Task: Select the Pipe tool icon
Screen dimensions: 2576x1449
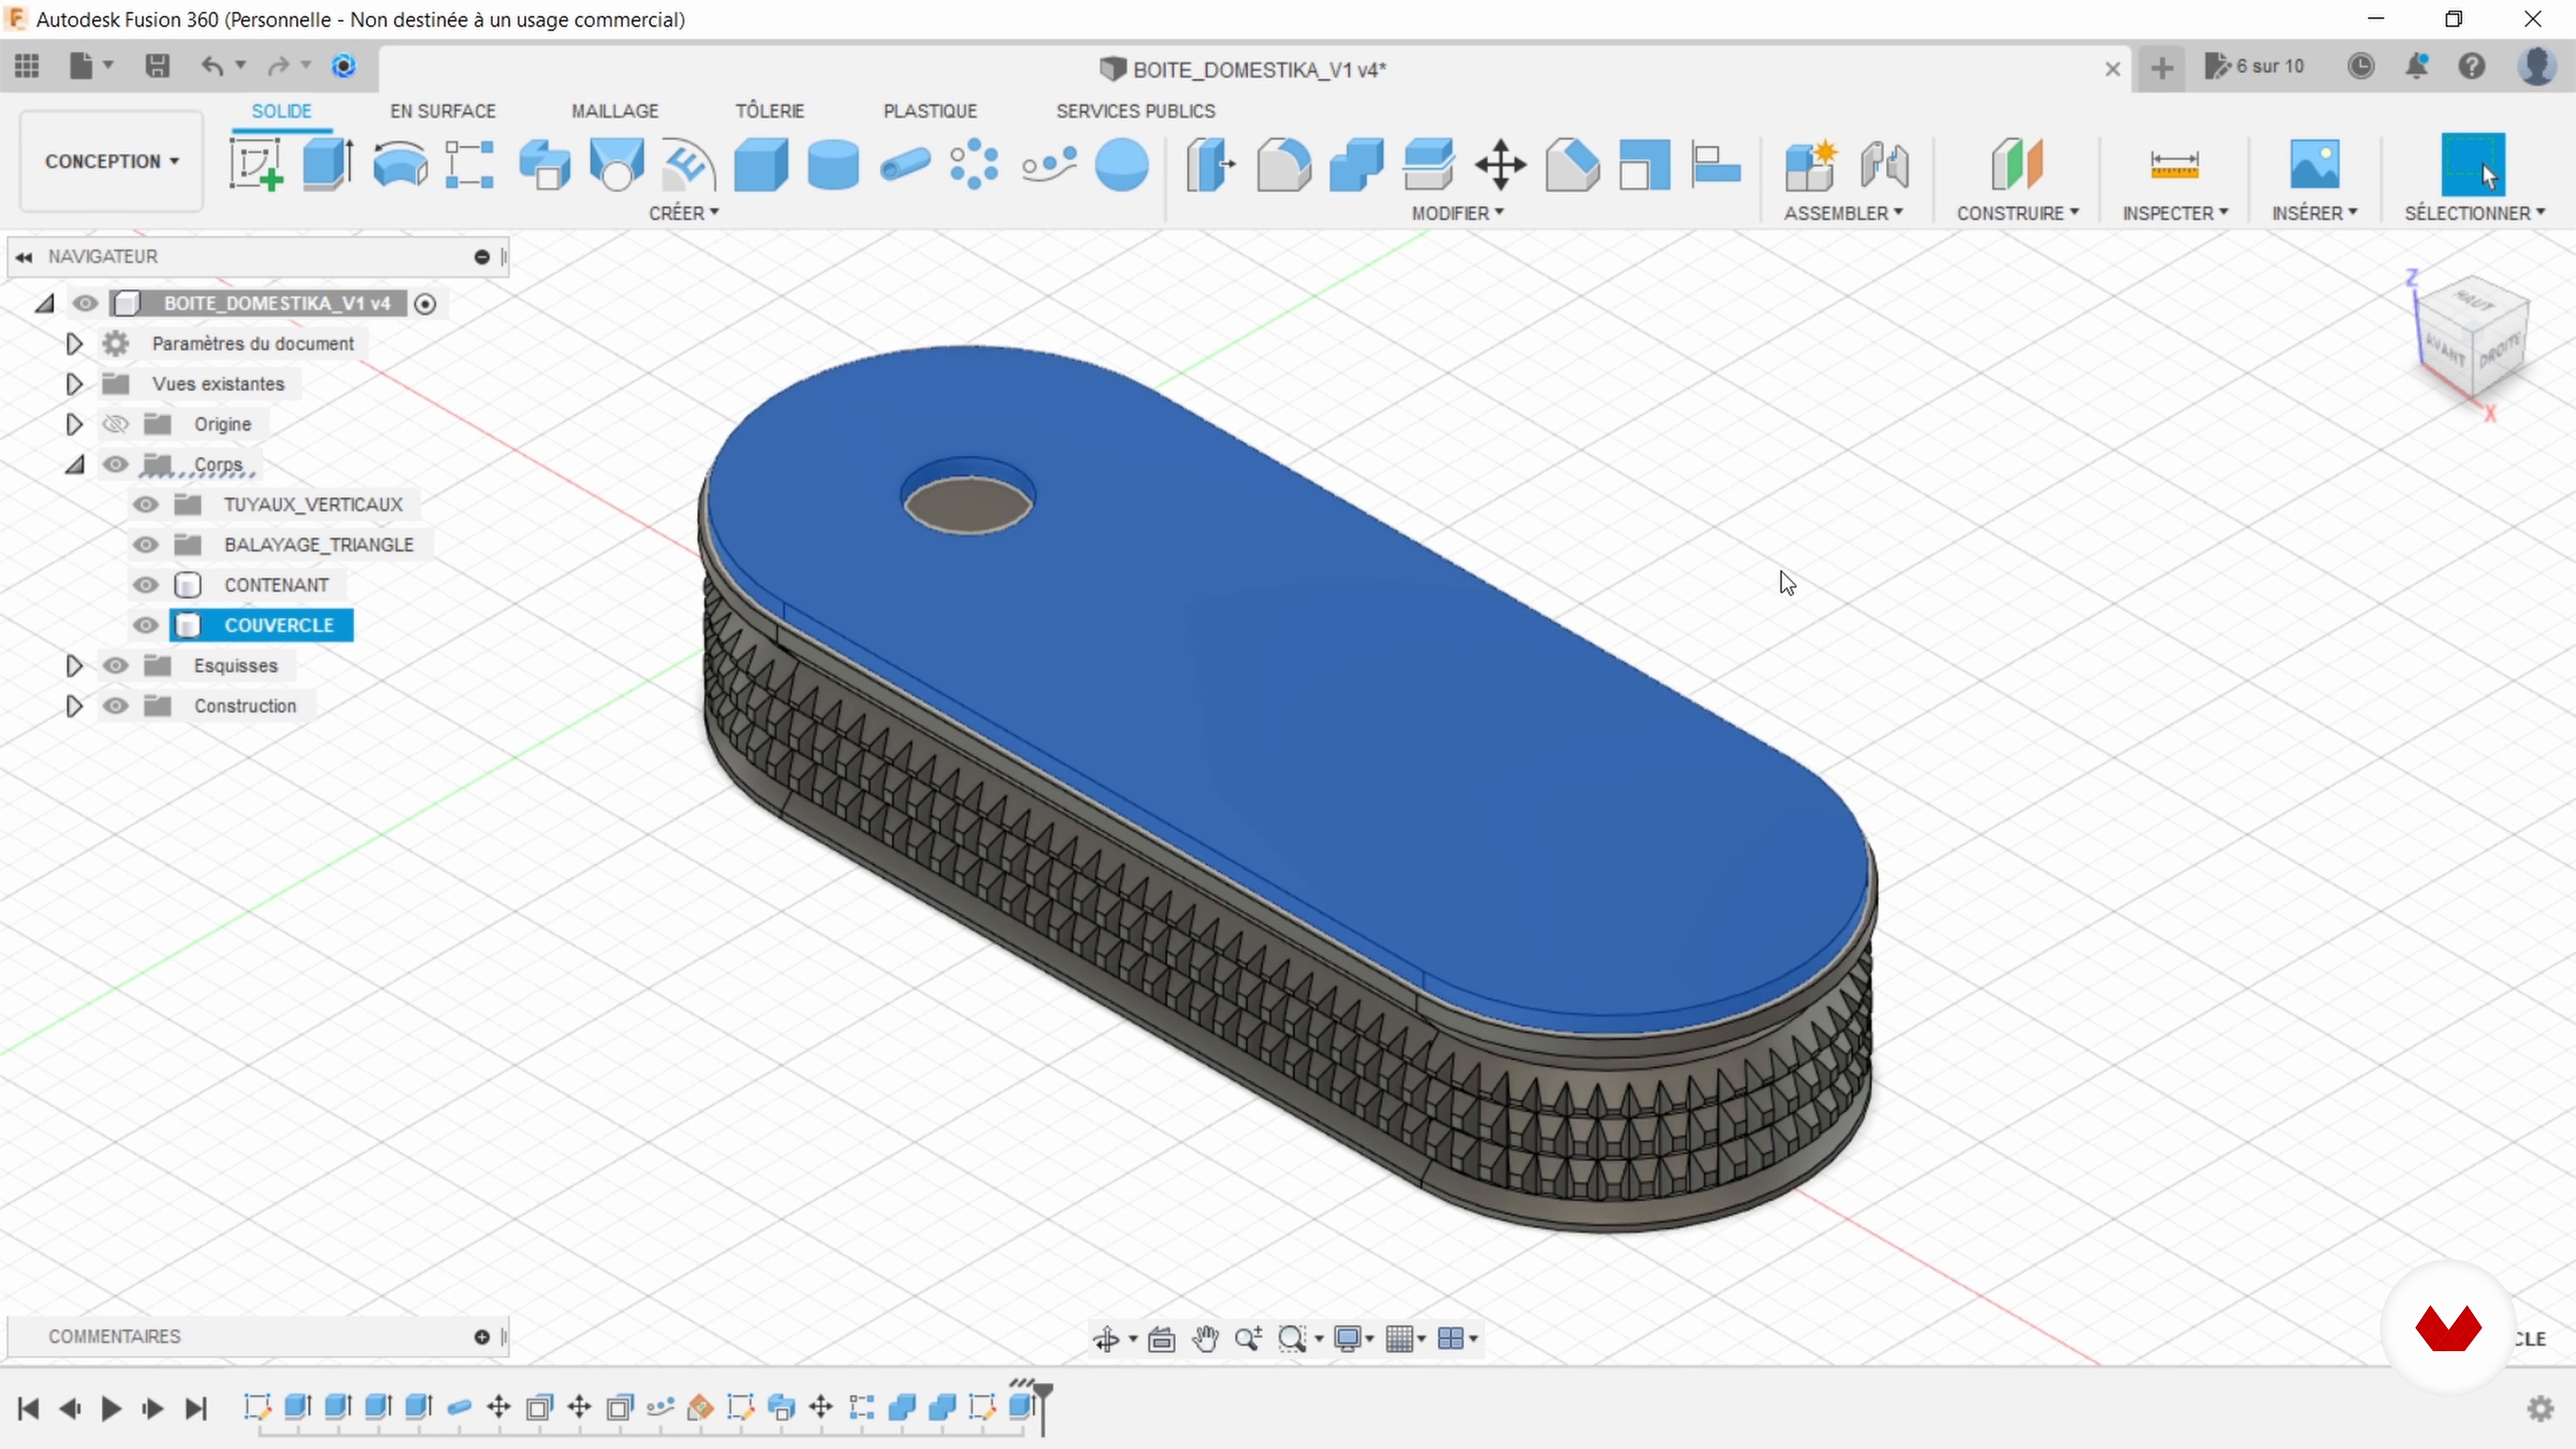Action: coord(905,164)
